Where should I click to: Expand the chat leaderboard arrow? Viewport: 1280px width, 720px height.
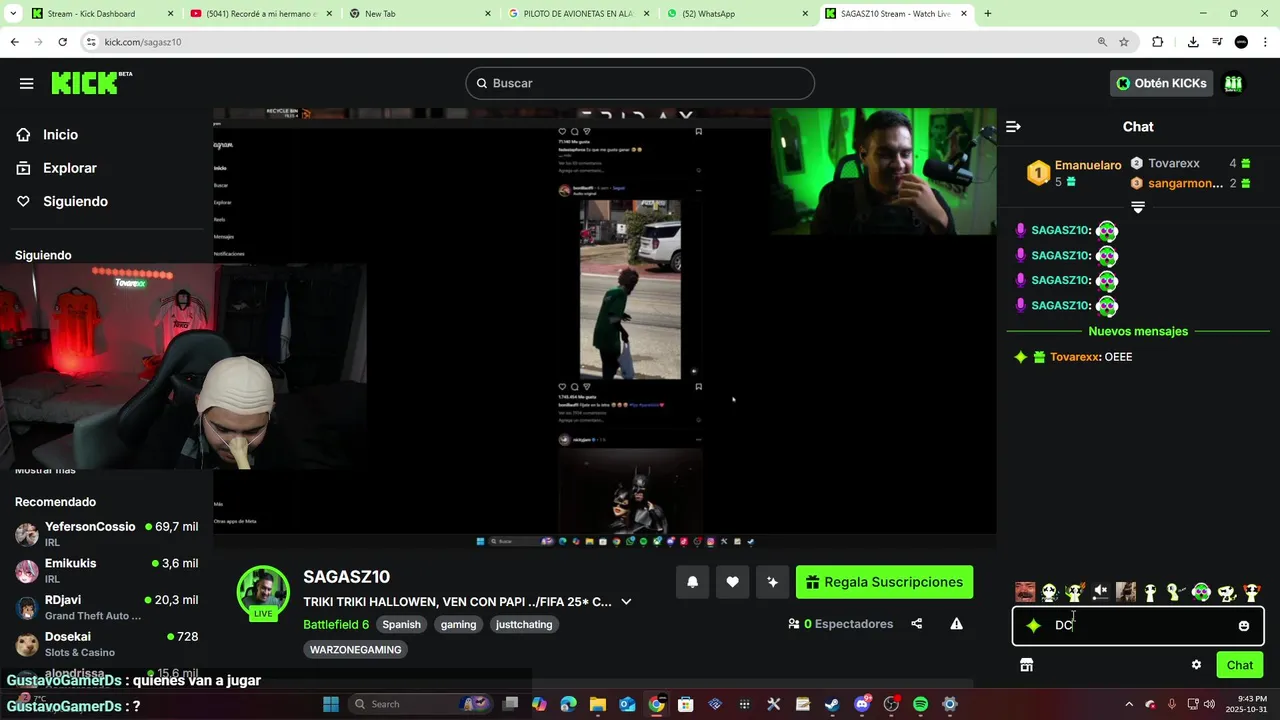tap(1137, 207)
